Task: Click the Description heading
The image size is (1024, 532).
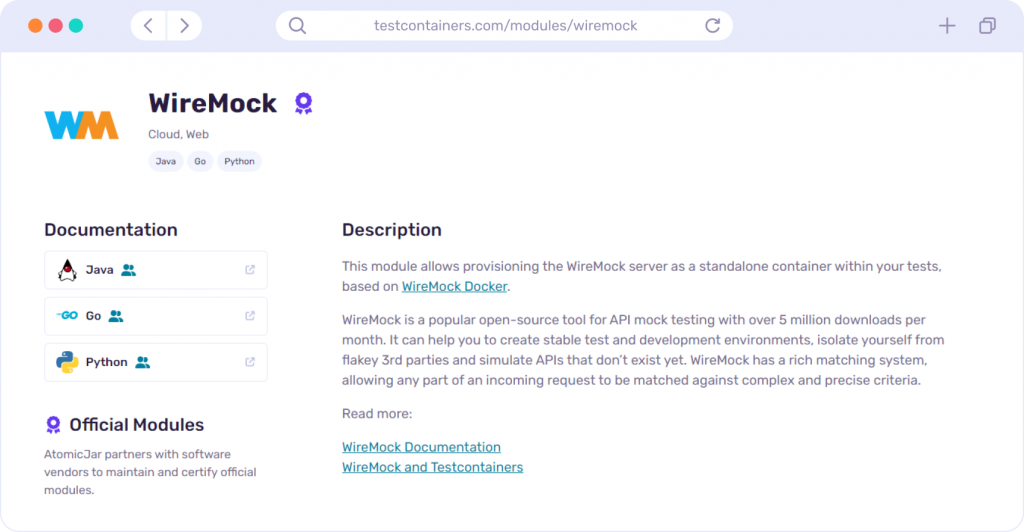Action: click(392, 230)
